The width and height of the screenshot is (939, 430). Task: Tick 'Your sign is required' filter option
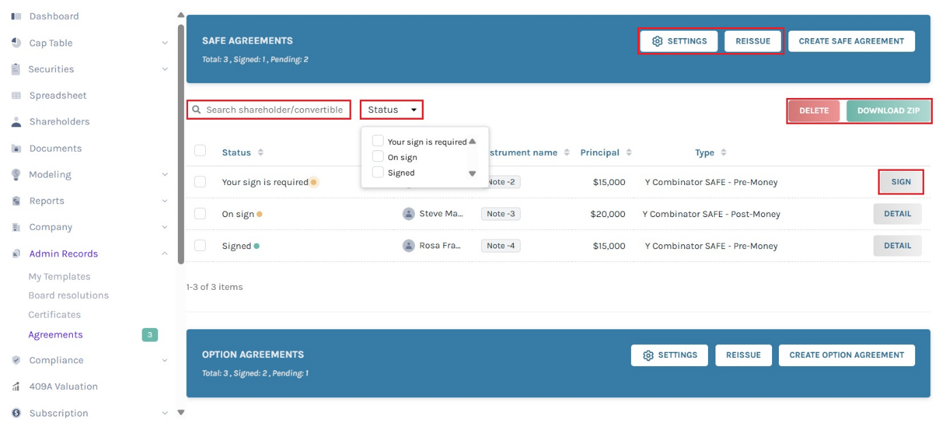pyautogui.click(x=377, y=141)
